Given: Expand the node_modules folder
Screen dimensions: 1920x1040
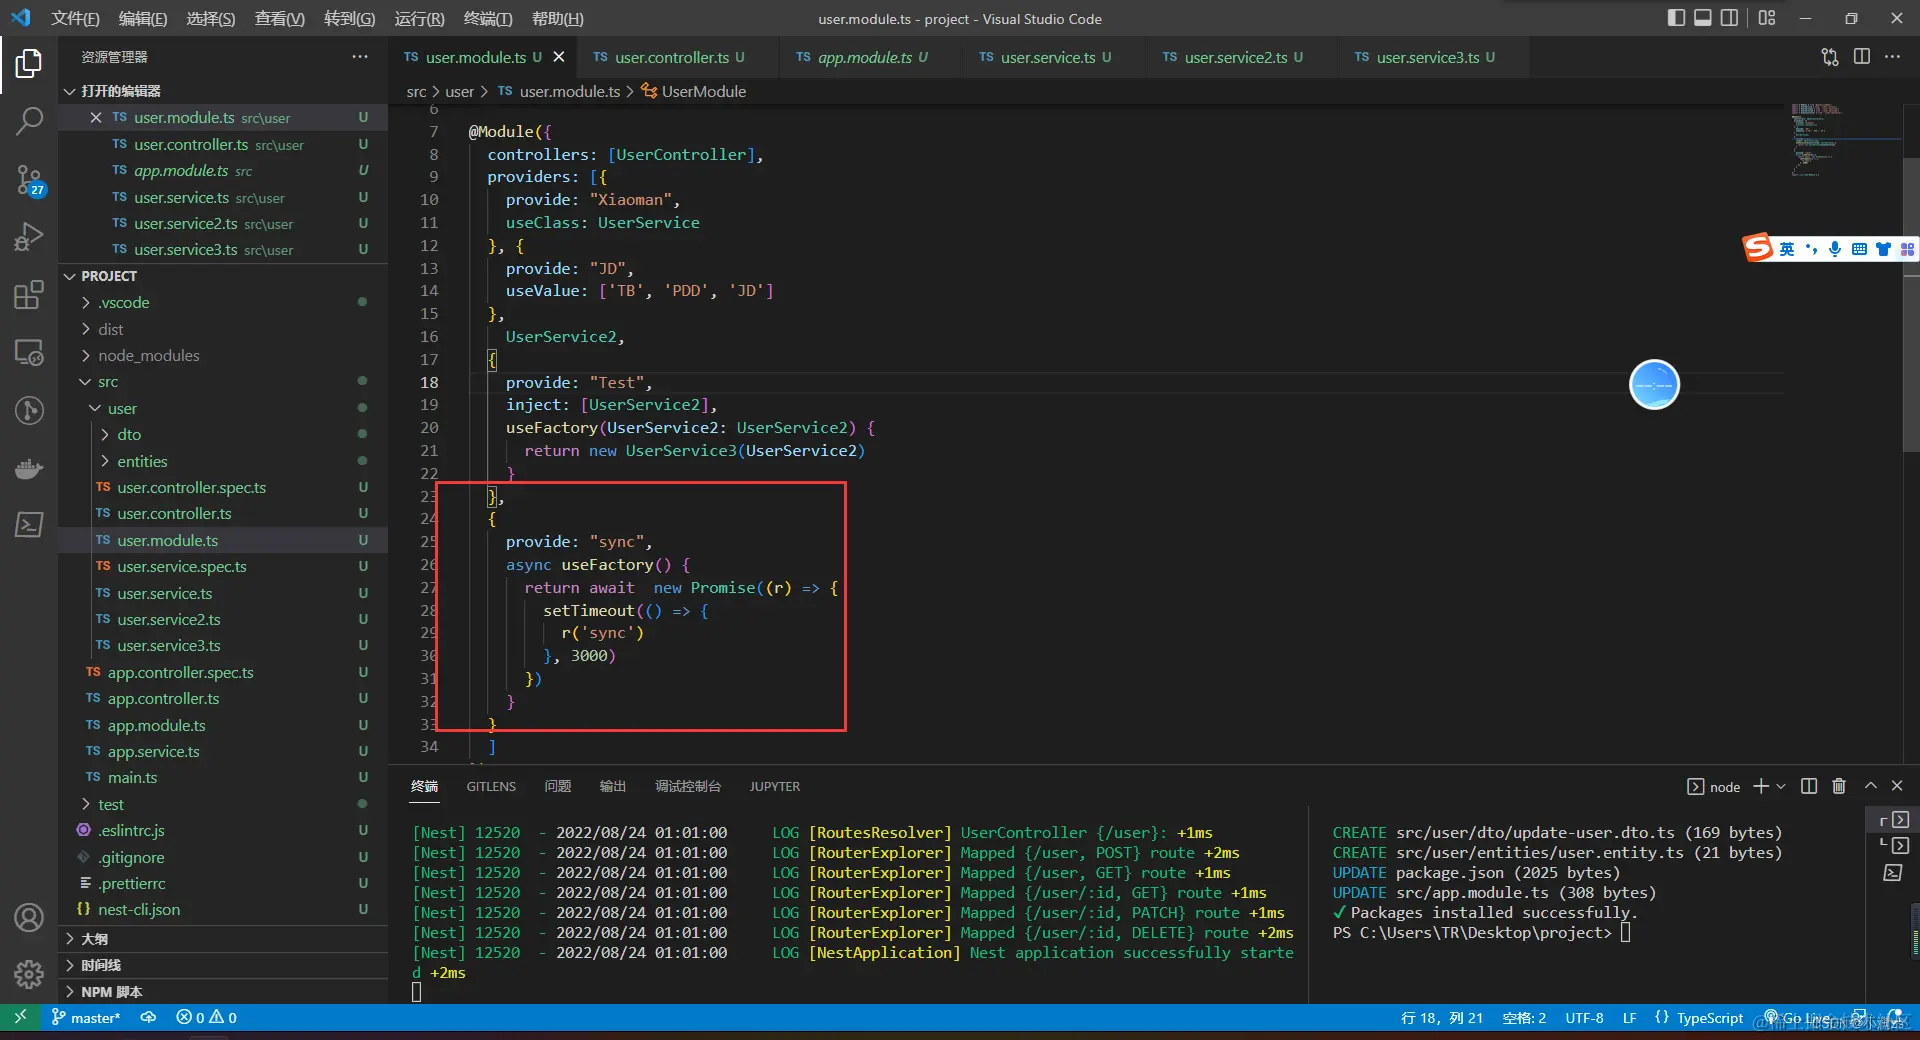Looking at the screenshot, I should (x=148, y=355).
